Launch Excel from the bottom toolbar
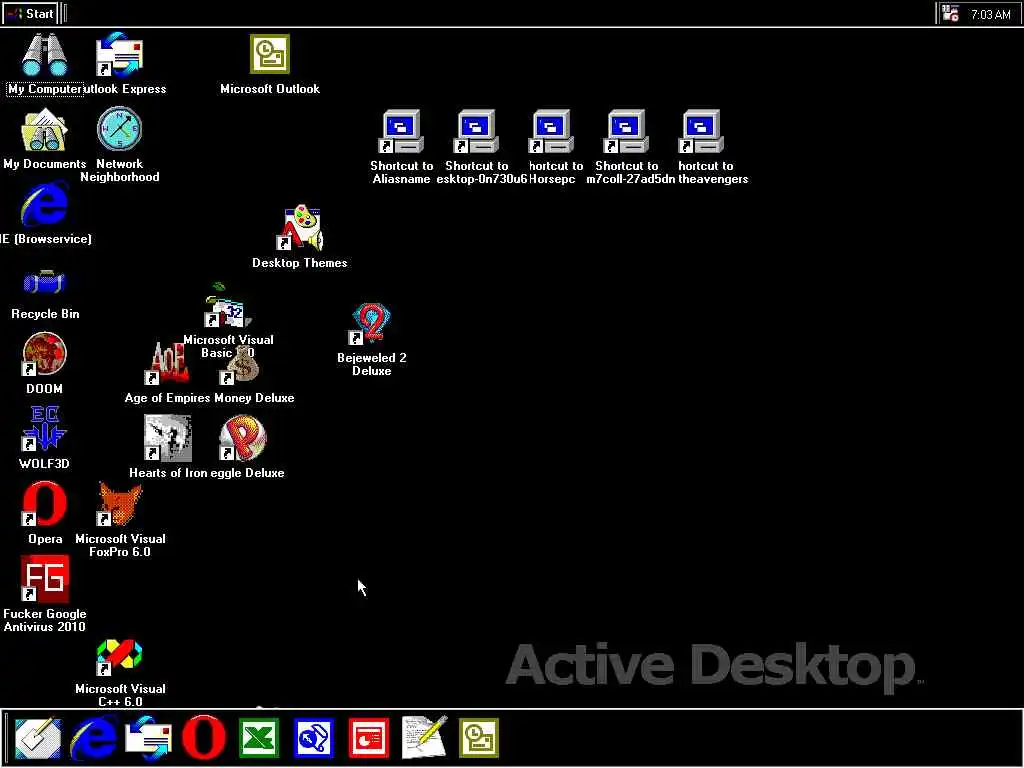The width and height of the screenshot is (1024, 768). click(259, 738)
